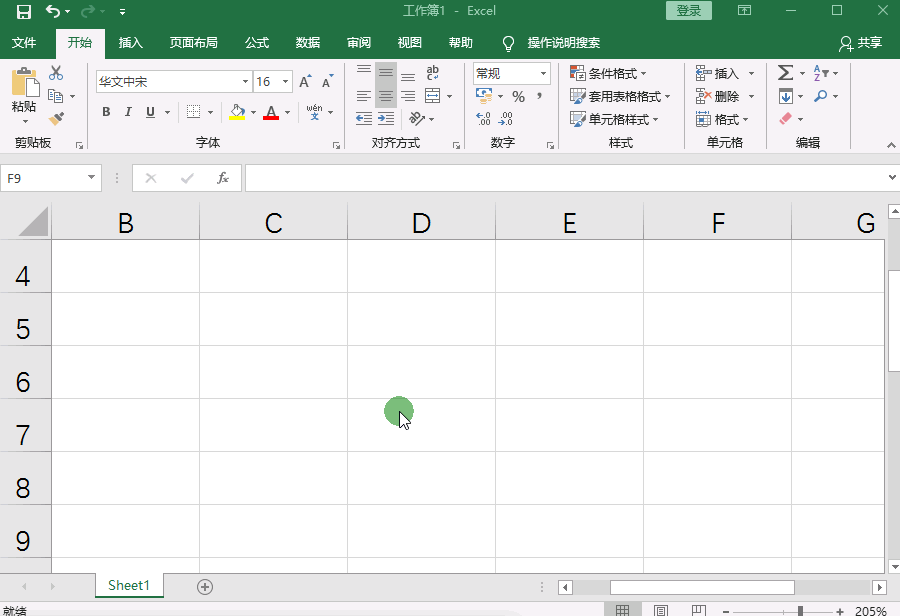Center text horizontally

(x=386, y=96)
